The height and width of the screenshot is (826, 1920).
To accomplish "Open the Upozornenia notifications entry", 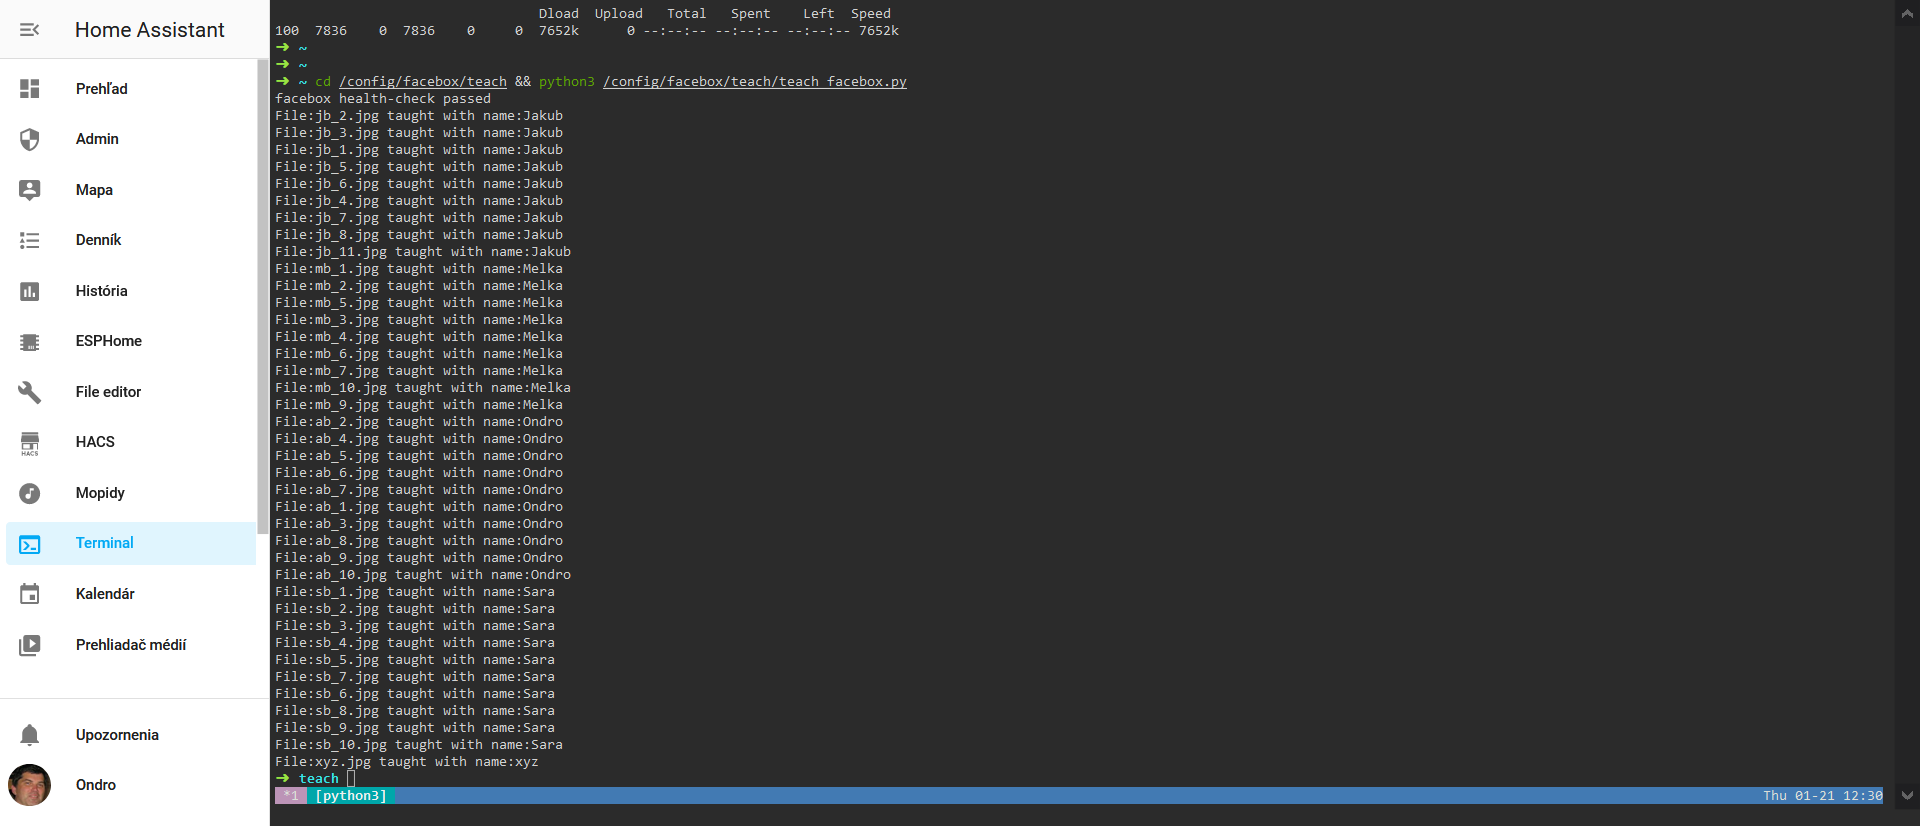I will click(x=131, y=735).
